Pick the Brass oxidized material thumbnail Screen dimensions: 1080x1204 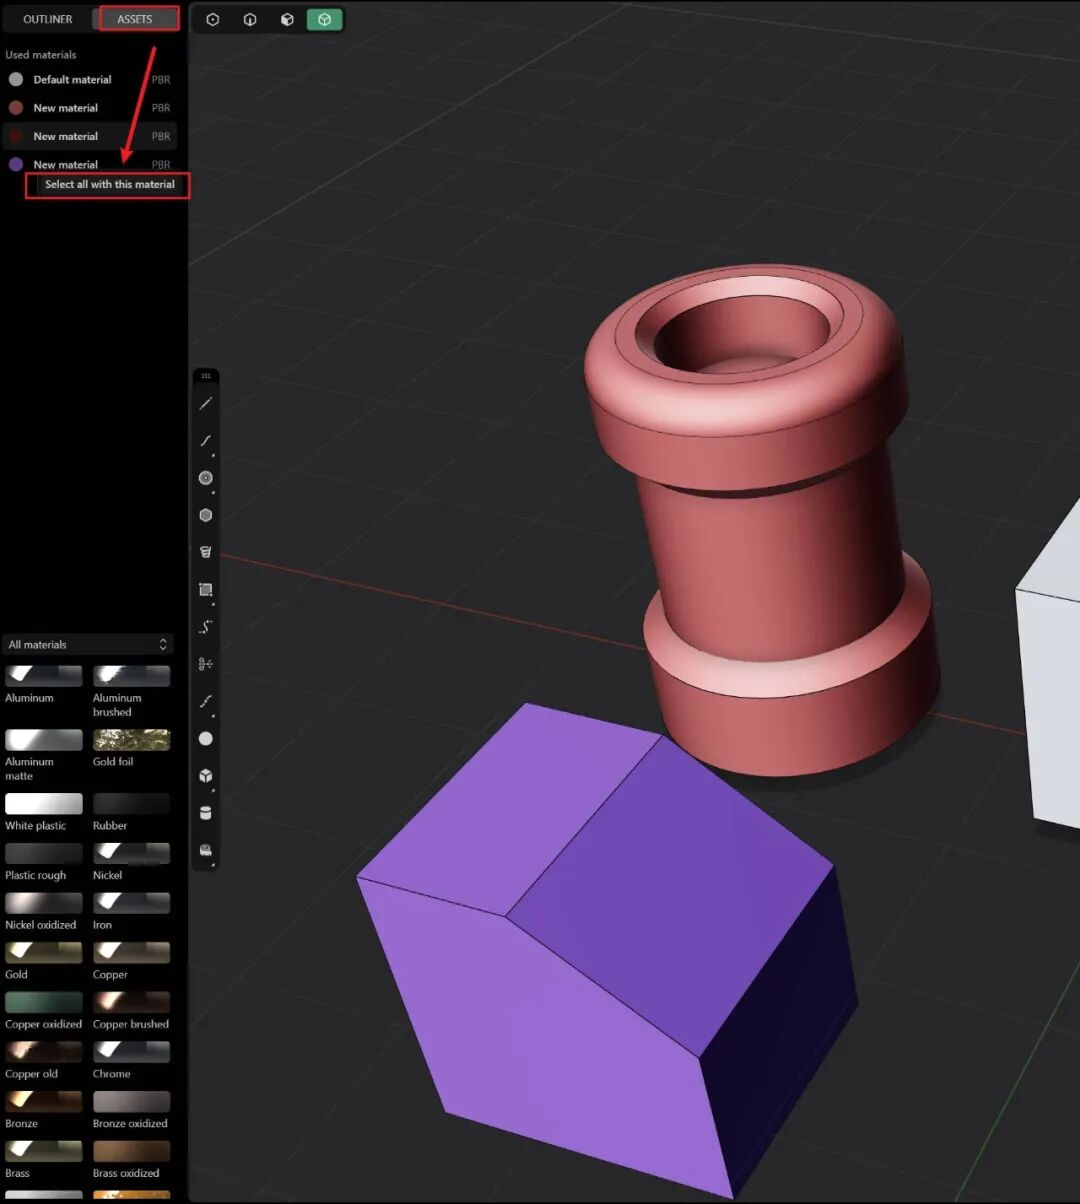coord(132,1152)
